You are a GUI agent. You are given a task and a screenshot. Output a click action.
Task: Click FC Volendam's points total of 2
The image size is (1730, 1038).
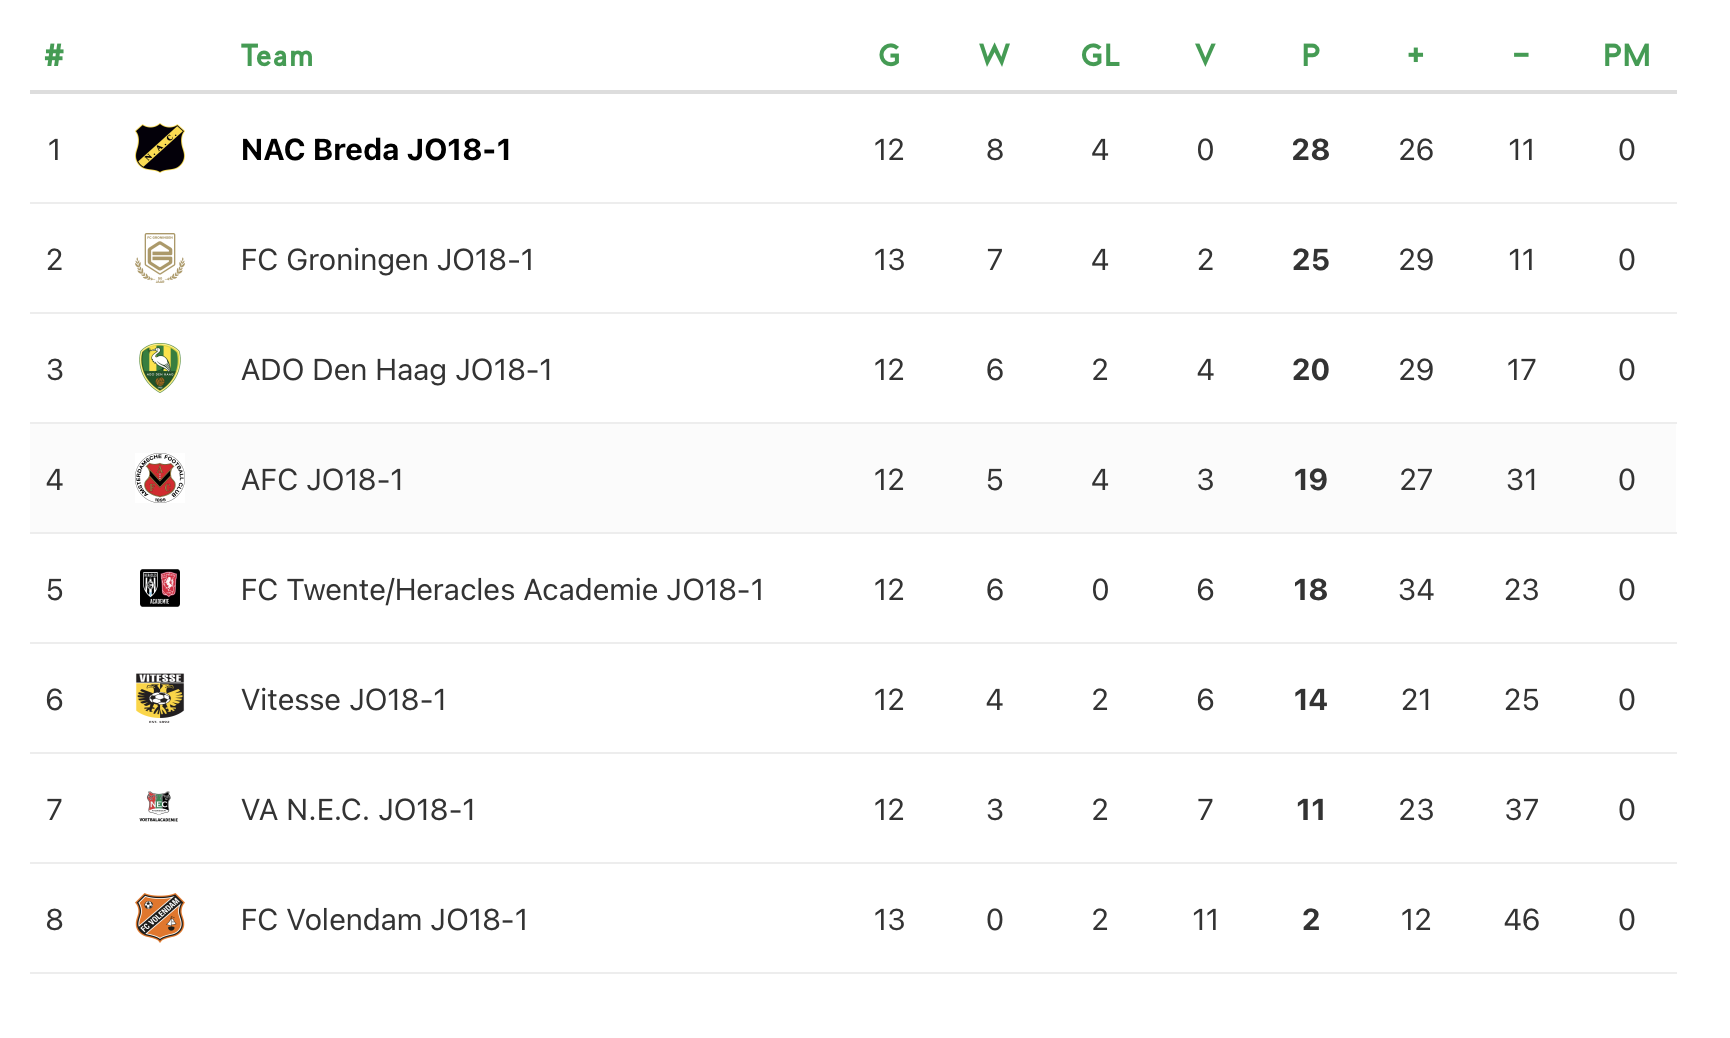(x=1310, y=920)
